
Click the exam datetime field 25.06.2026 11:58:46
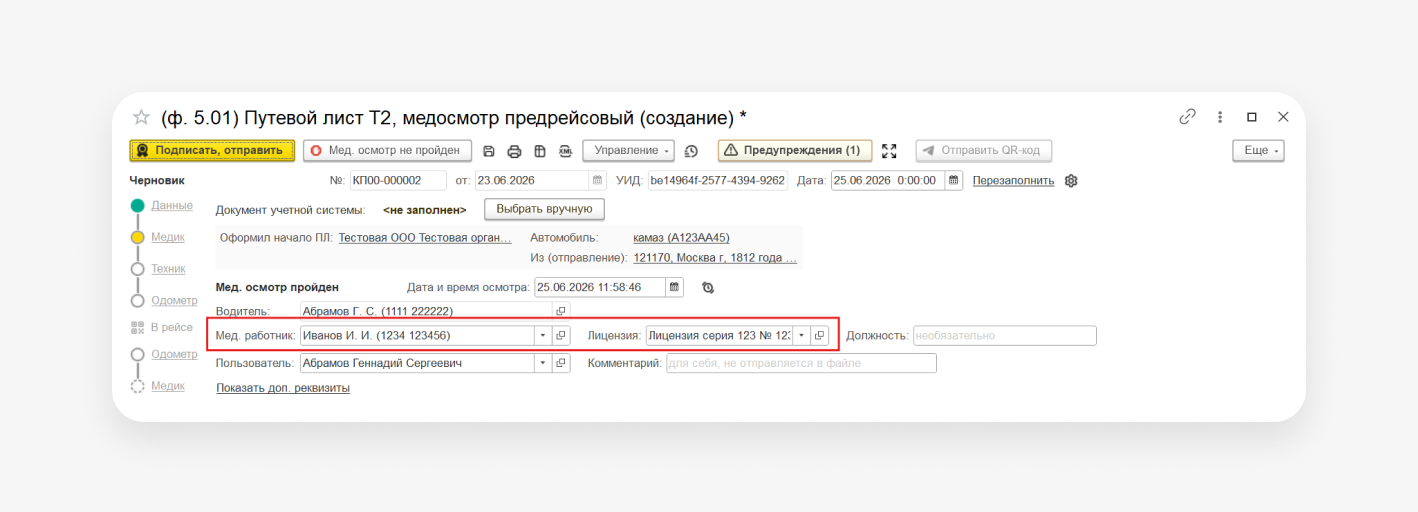click(x=601, y=287)
